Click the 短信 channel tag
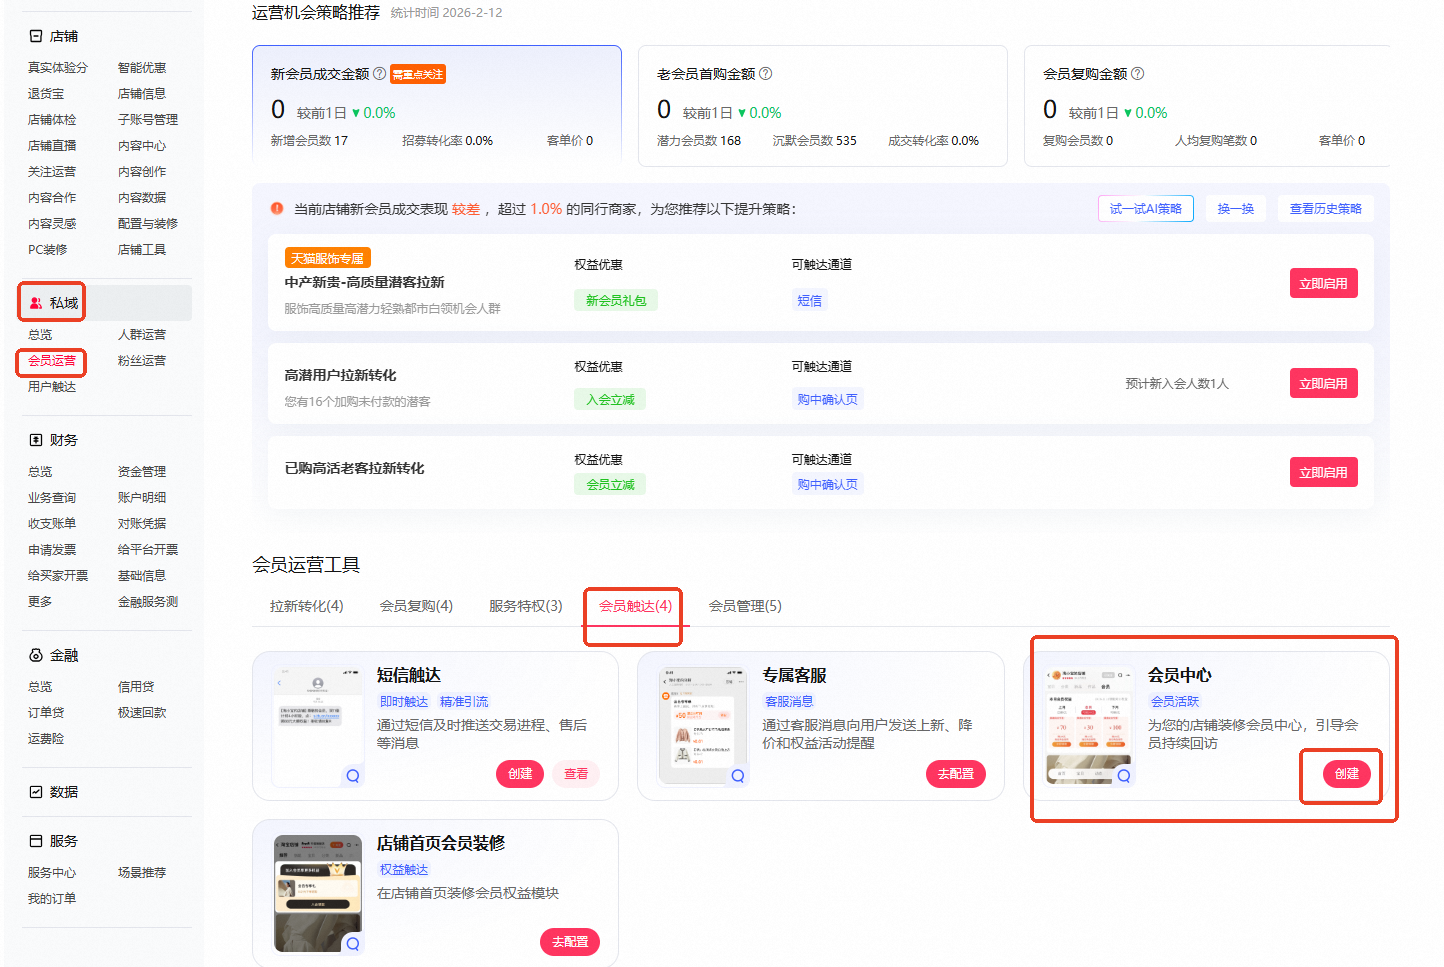 coord(810,301)
